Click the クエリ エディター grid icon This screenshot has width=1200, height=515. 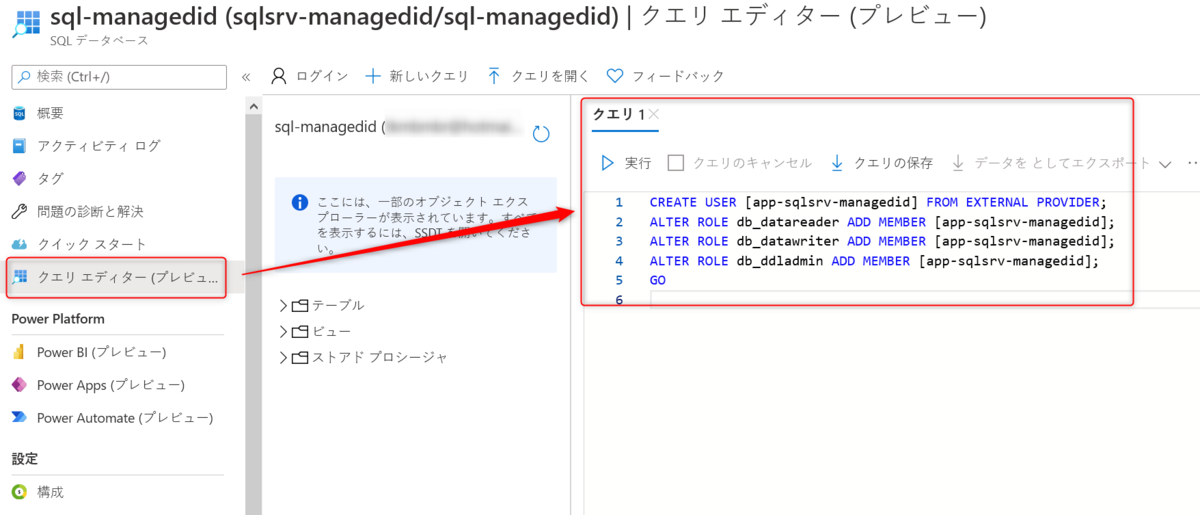click(x=19, y=278)
